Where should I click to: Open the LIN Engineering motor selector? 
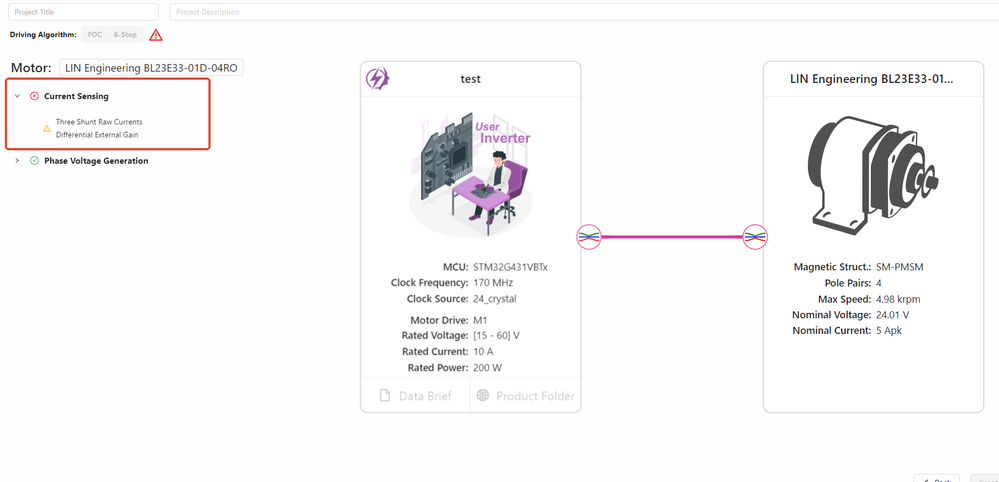151,67
